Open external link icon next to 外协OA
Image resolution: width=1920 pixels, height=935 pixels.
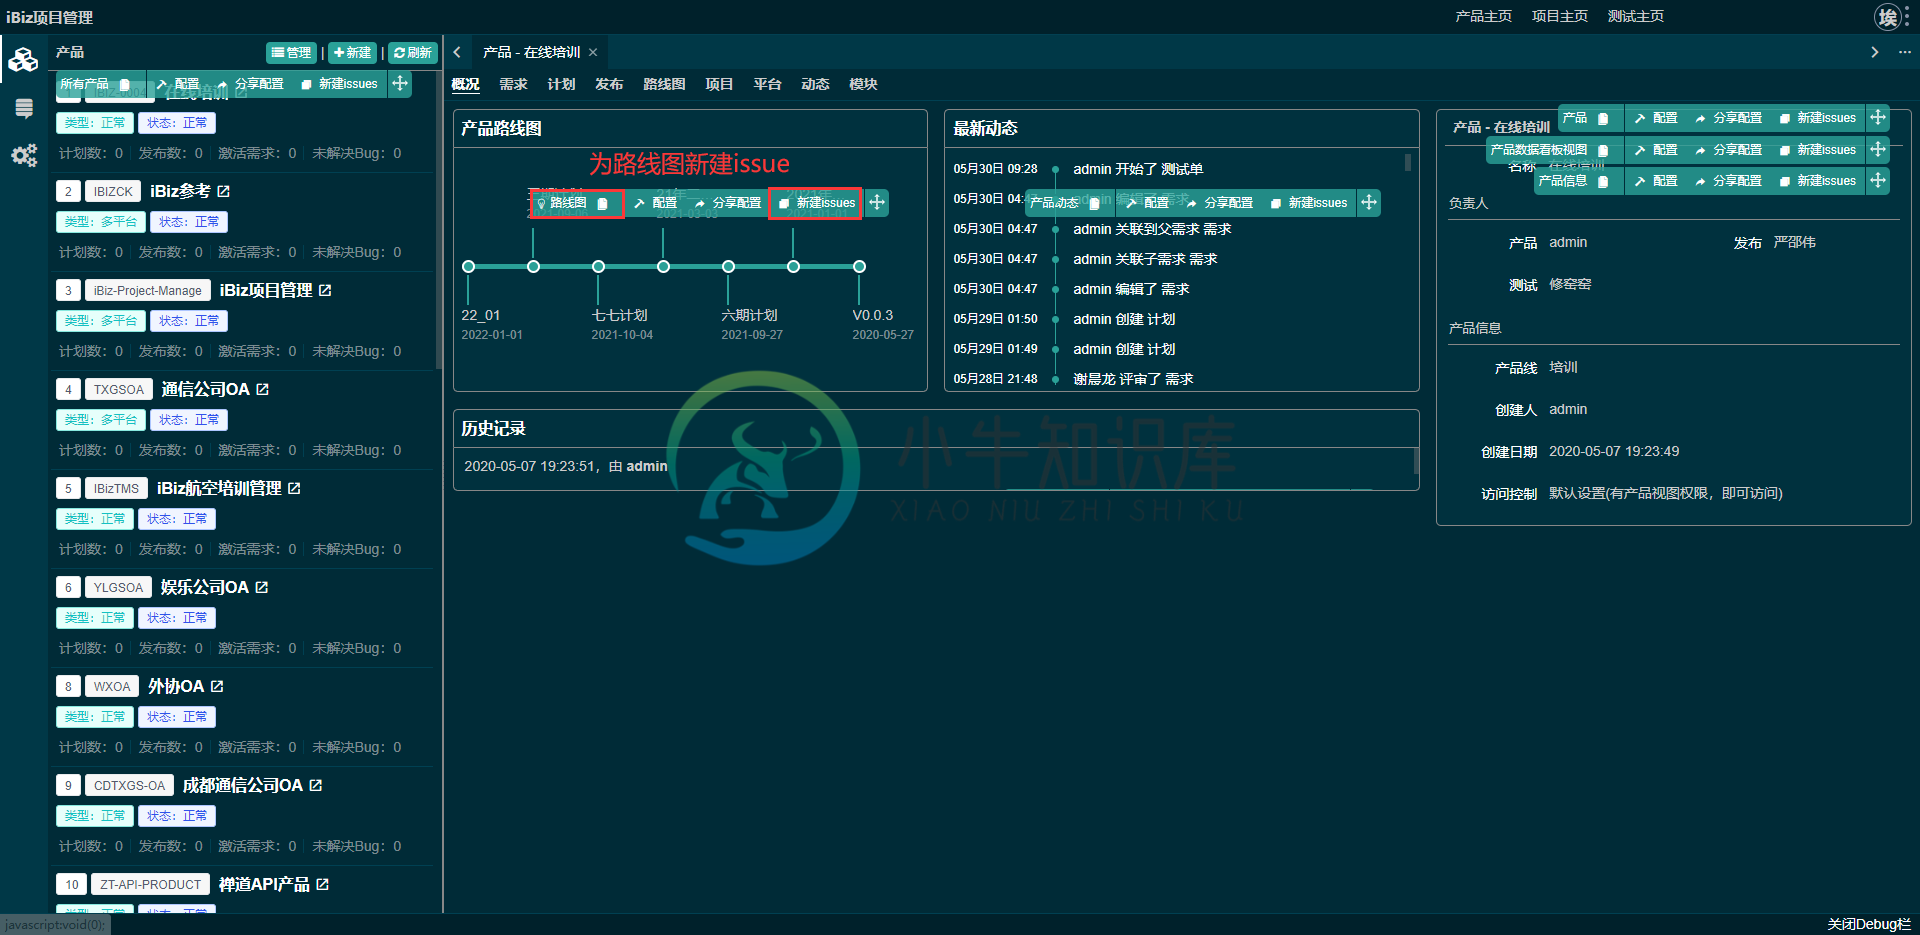point(217,686)
